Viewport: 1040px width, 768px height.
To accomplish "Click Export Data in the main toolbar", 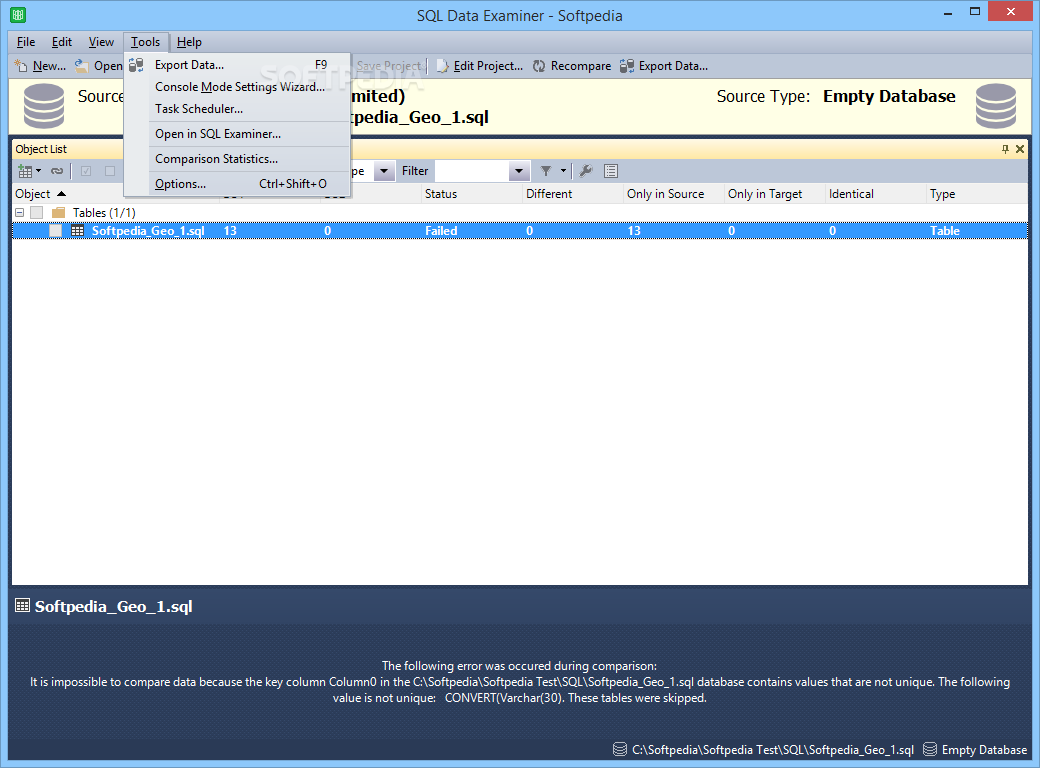I will 663,66.
